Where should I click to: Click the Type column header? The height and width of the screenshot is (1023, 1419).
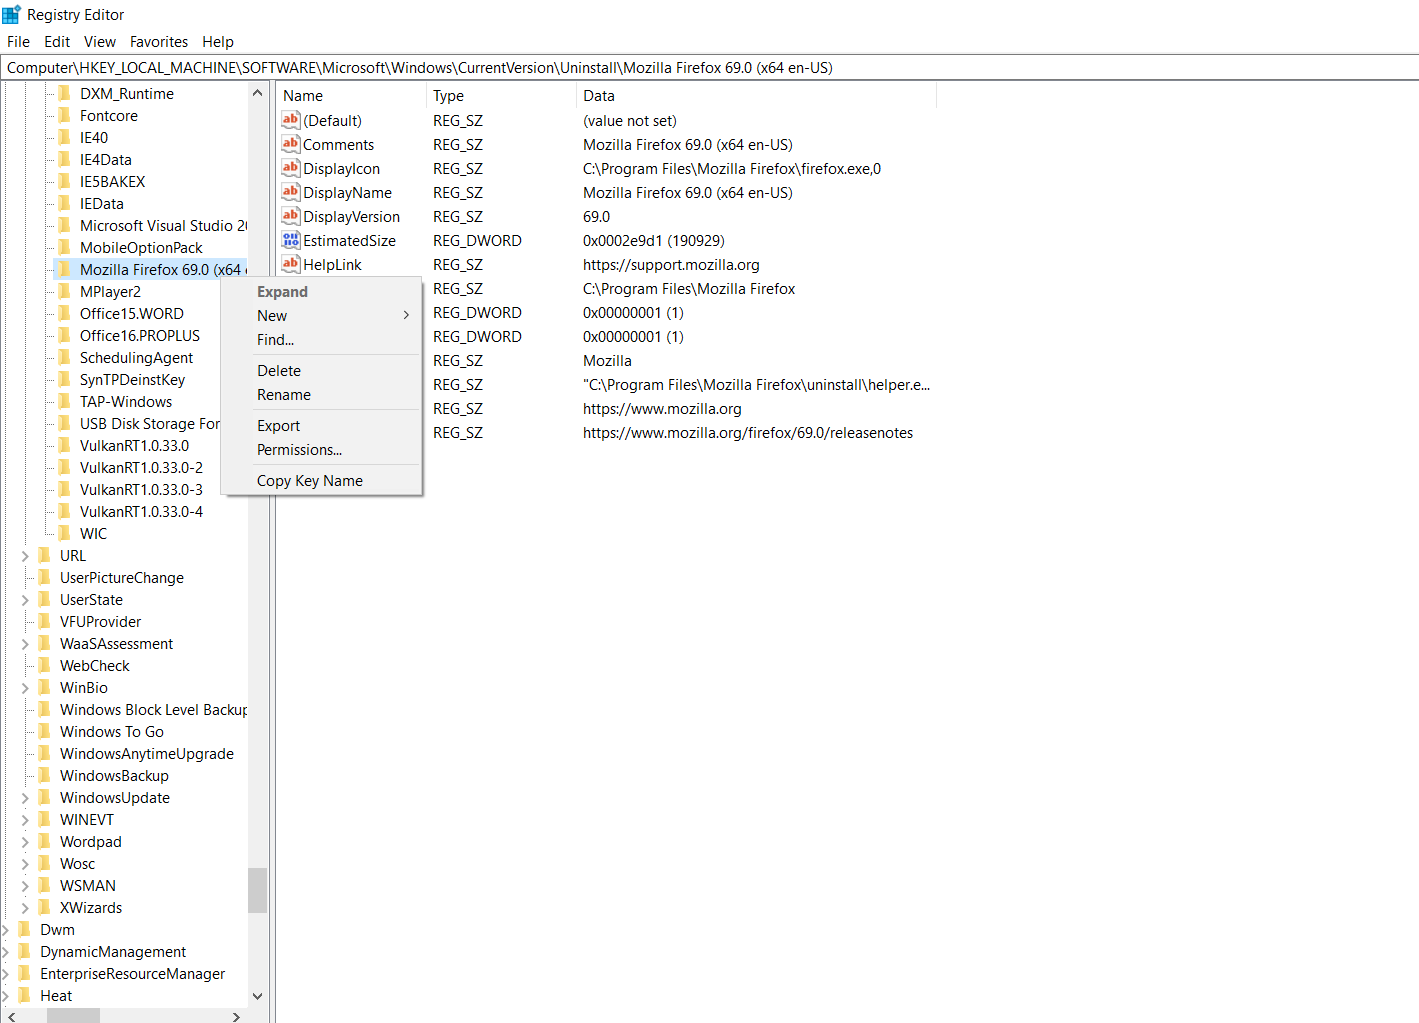point(501,95)
